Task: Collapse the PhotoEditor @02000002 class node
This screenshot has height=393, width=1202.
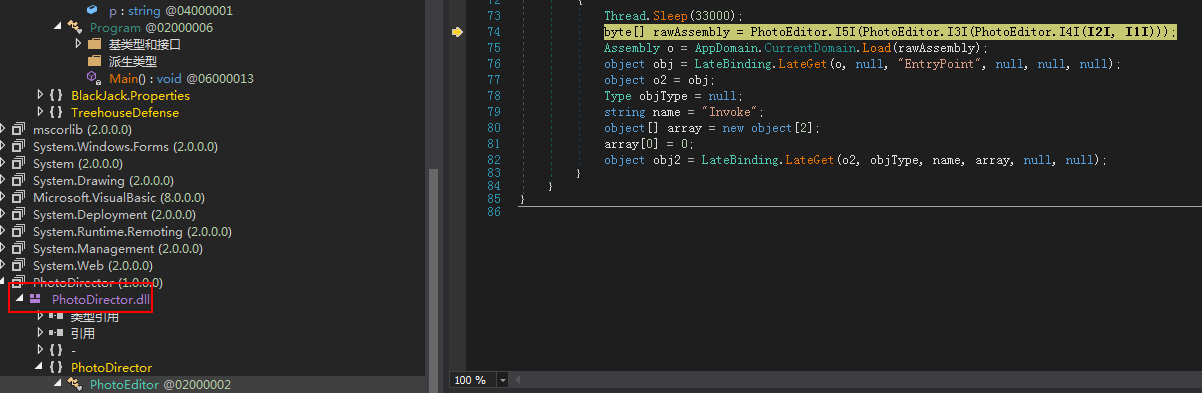Action: [x=59, y=384]
